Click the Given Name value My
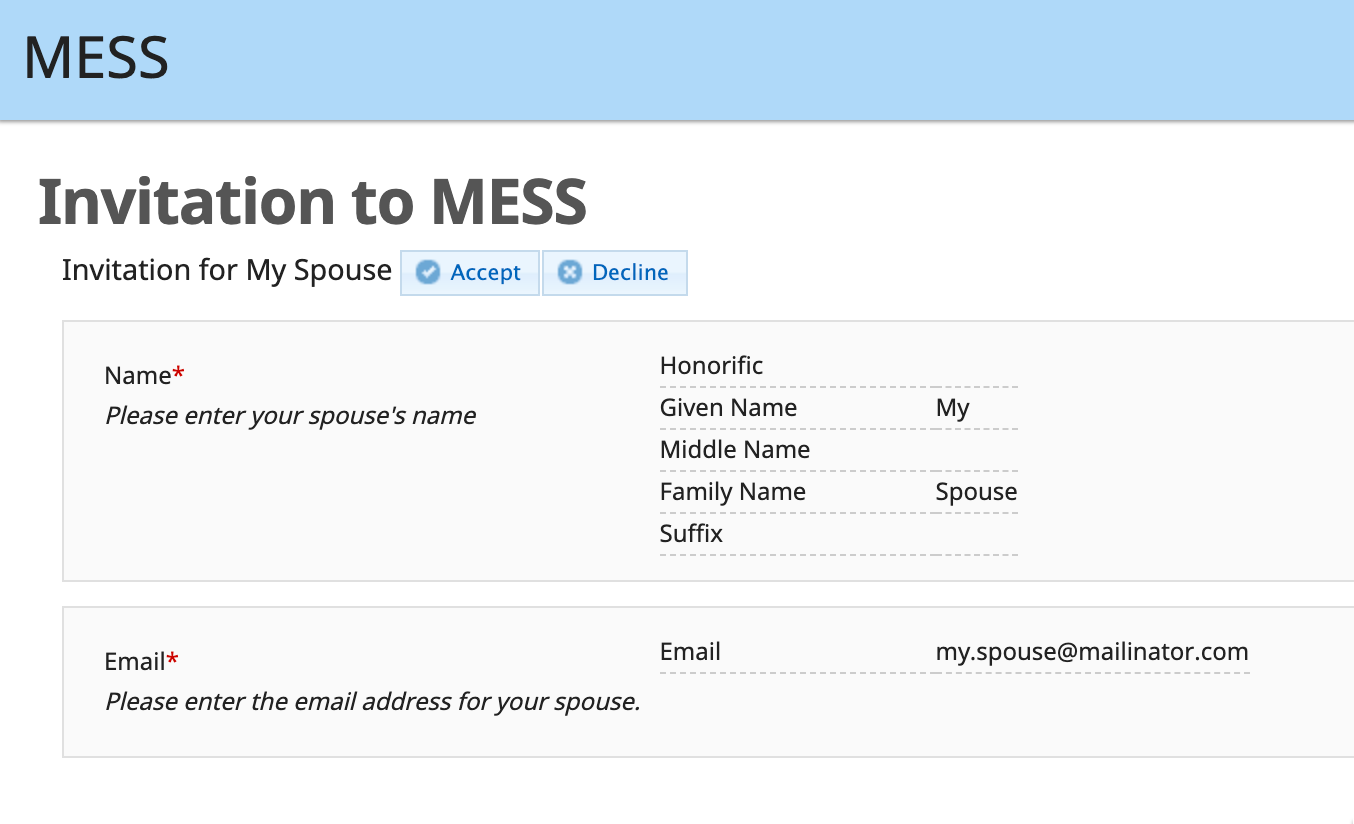This screenshot has height=824, width=1354. pyautogui.click(x=952, y=408)
